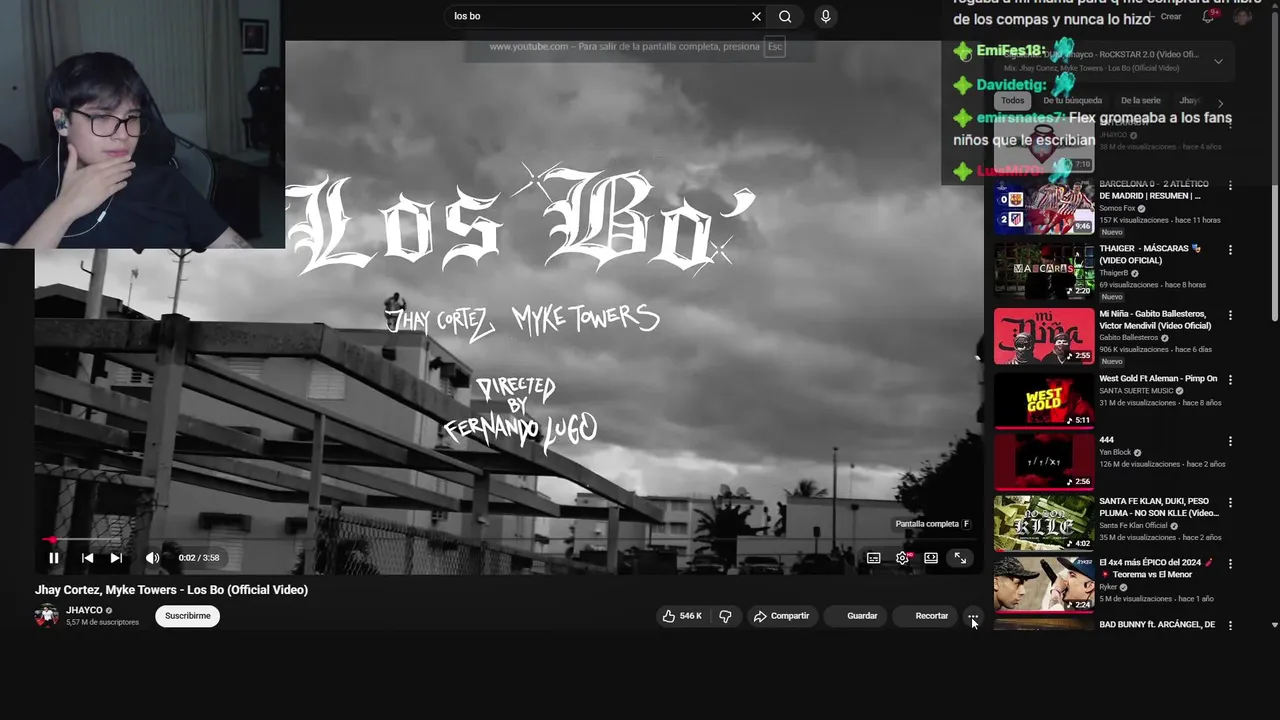The width and height of the screenshot is (1280, 720).
Task: Open the JHAYCO channel name link
Action: click(84, 610)
